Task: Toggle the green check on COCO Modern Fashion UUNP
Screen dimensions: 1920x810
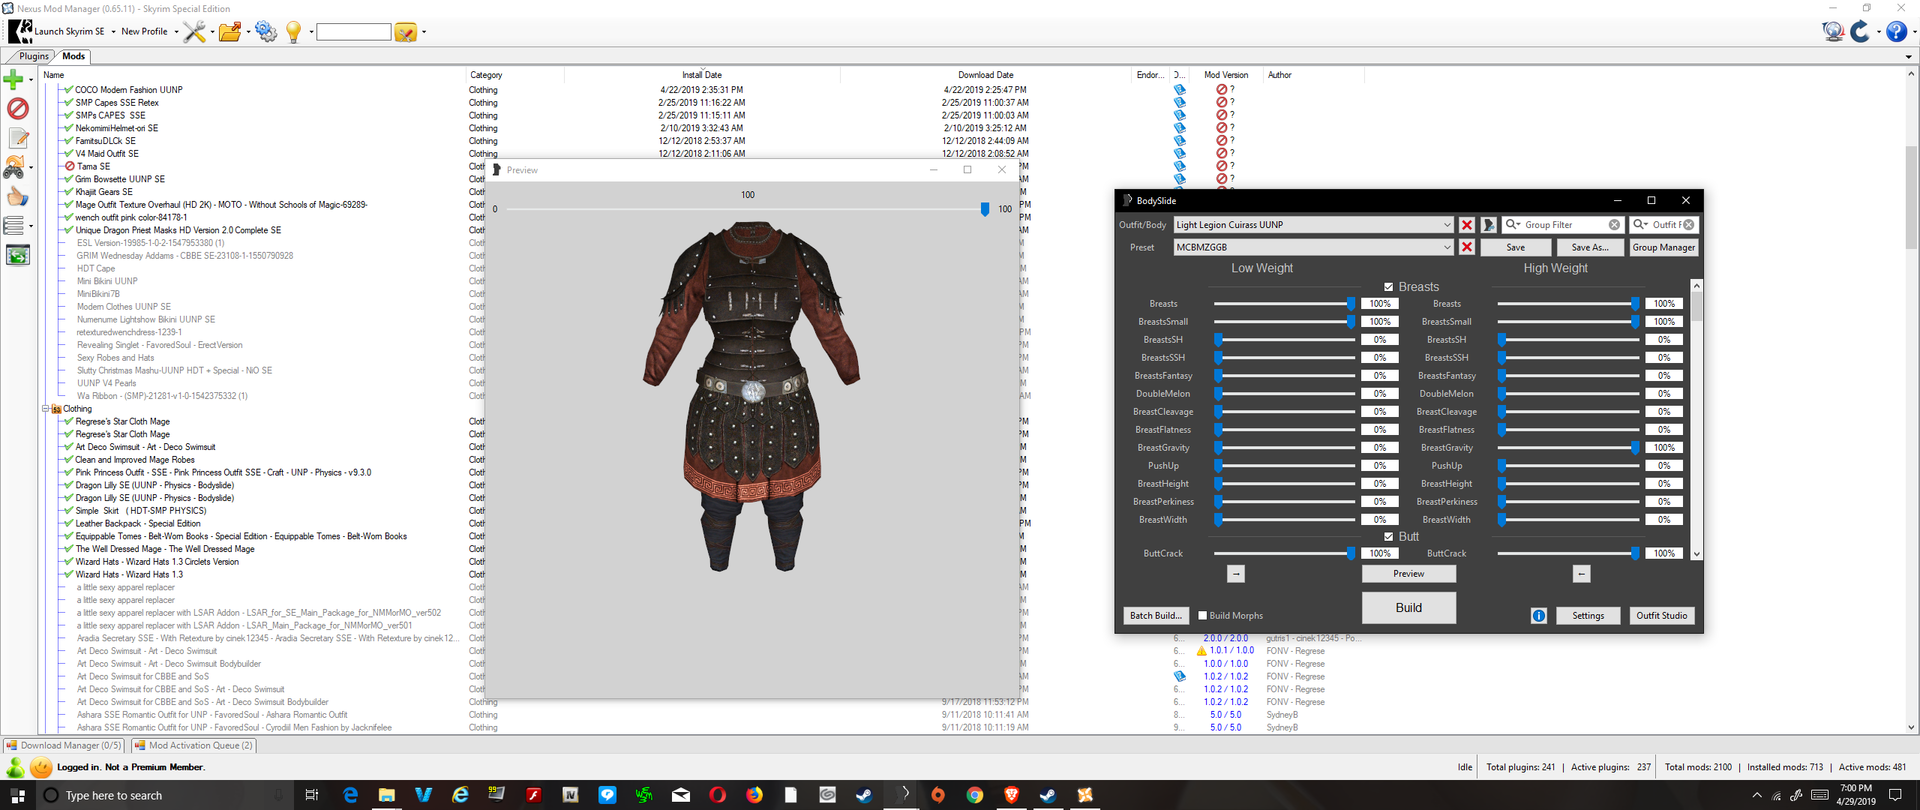Action: point(68,90)
